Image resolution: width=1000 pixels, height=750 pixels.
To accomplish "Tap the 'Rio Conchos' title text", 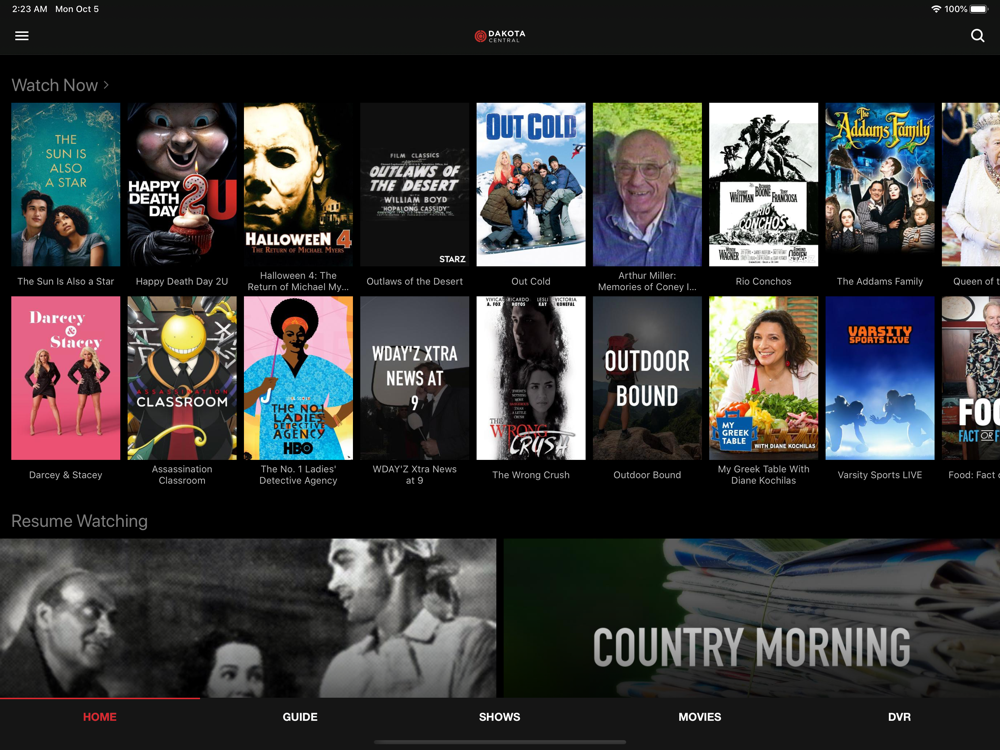I will coord(763,281).
